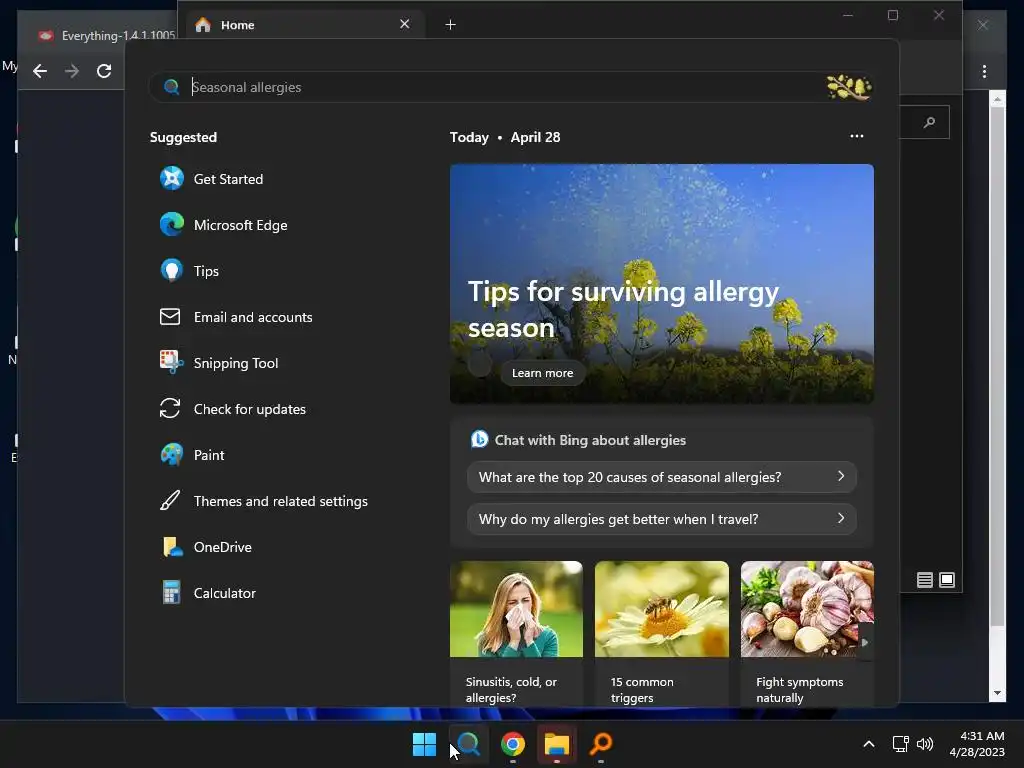Open File Explorer from taskbar
1024x768 pixels.
click(x=557, y=744)
